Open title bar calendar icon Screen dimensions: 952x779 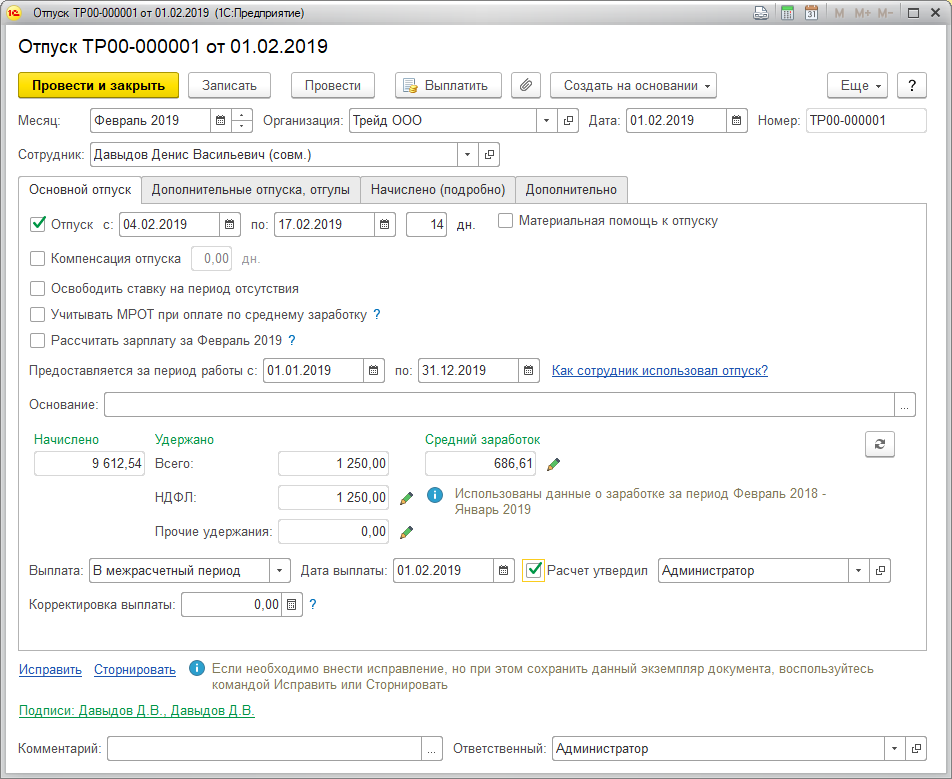tap(811, 13)
